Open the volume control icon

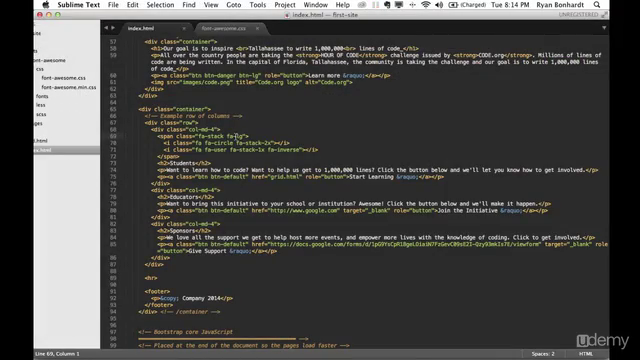pos(439,5)
